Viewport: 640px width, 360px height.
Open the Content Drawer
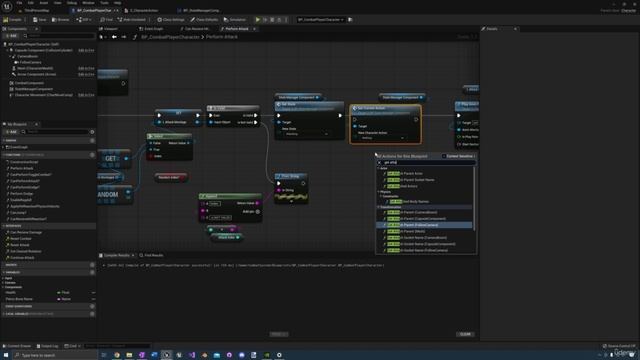pos(17,346)
